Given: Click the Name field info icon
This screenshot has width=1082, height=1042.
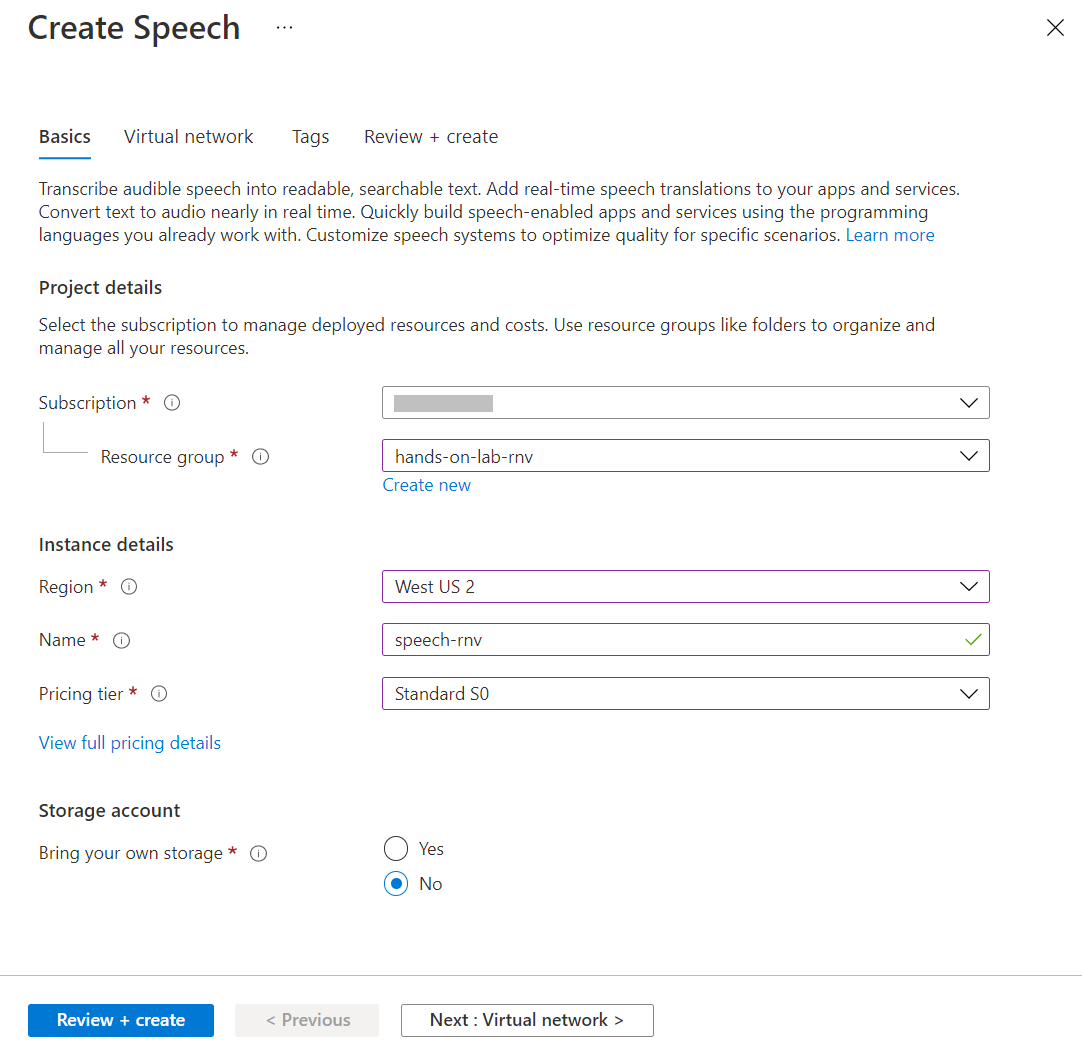Looking at the screenshot, I should pos(121,640).
